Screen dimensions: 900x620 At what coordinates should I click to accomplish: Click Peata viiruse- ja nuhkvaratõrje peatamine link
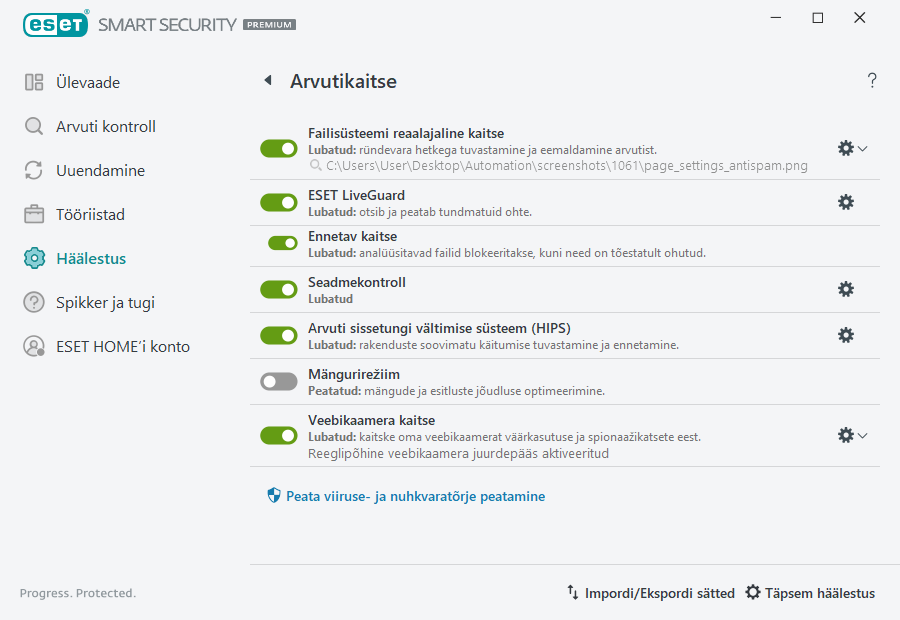click(x=416, y=495)
